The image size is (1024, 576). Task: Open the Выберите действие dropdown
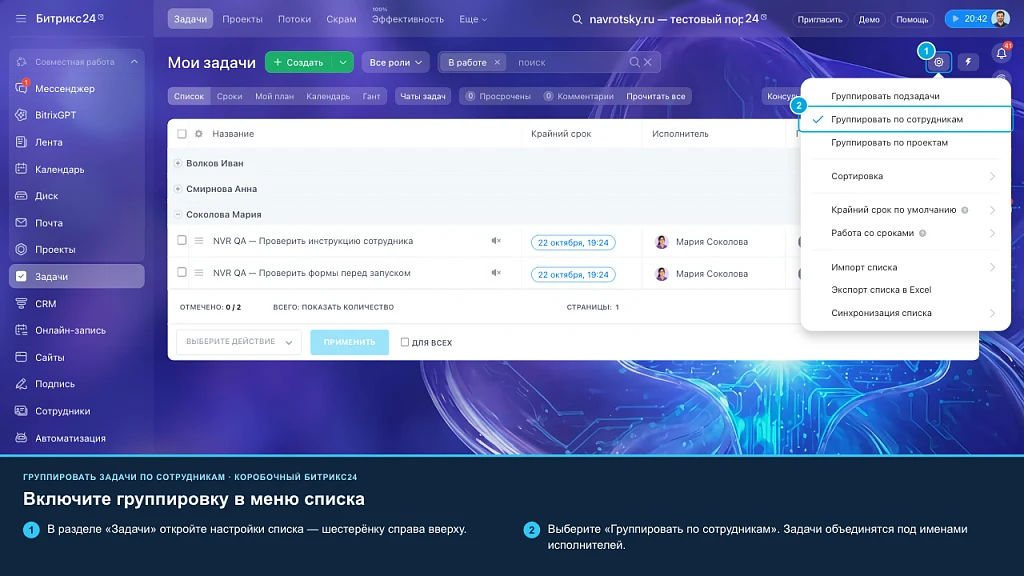coord(238,342)
